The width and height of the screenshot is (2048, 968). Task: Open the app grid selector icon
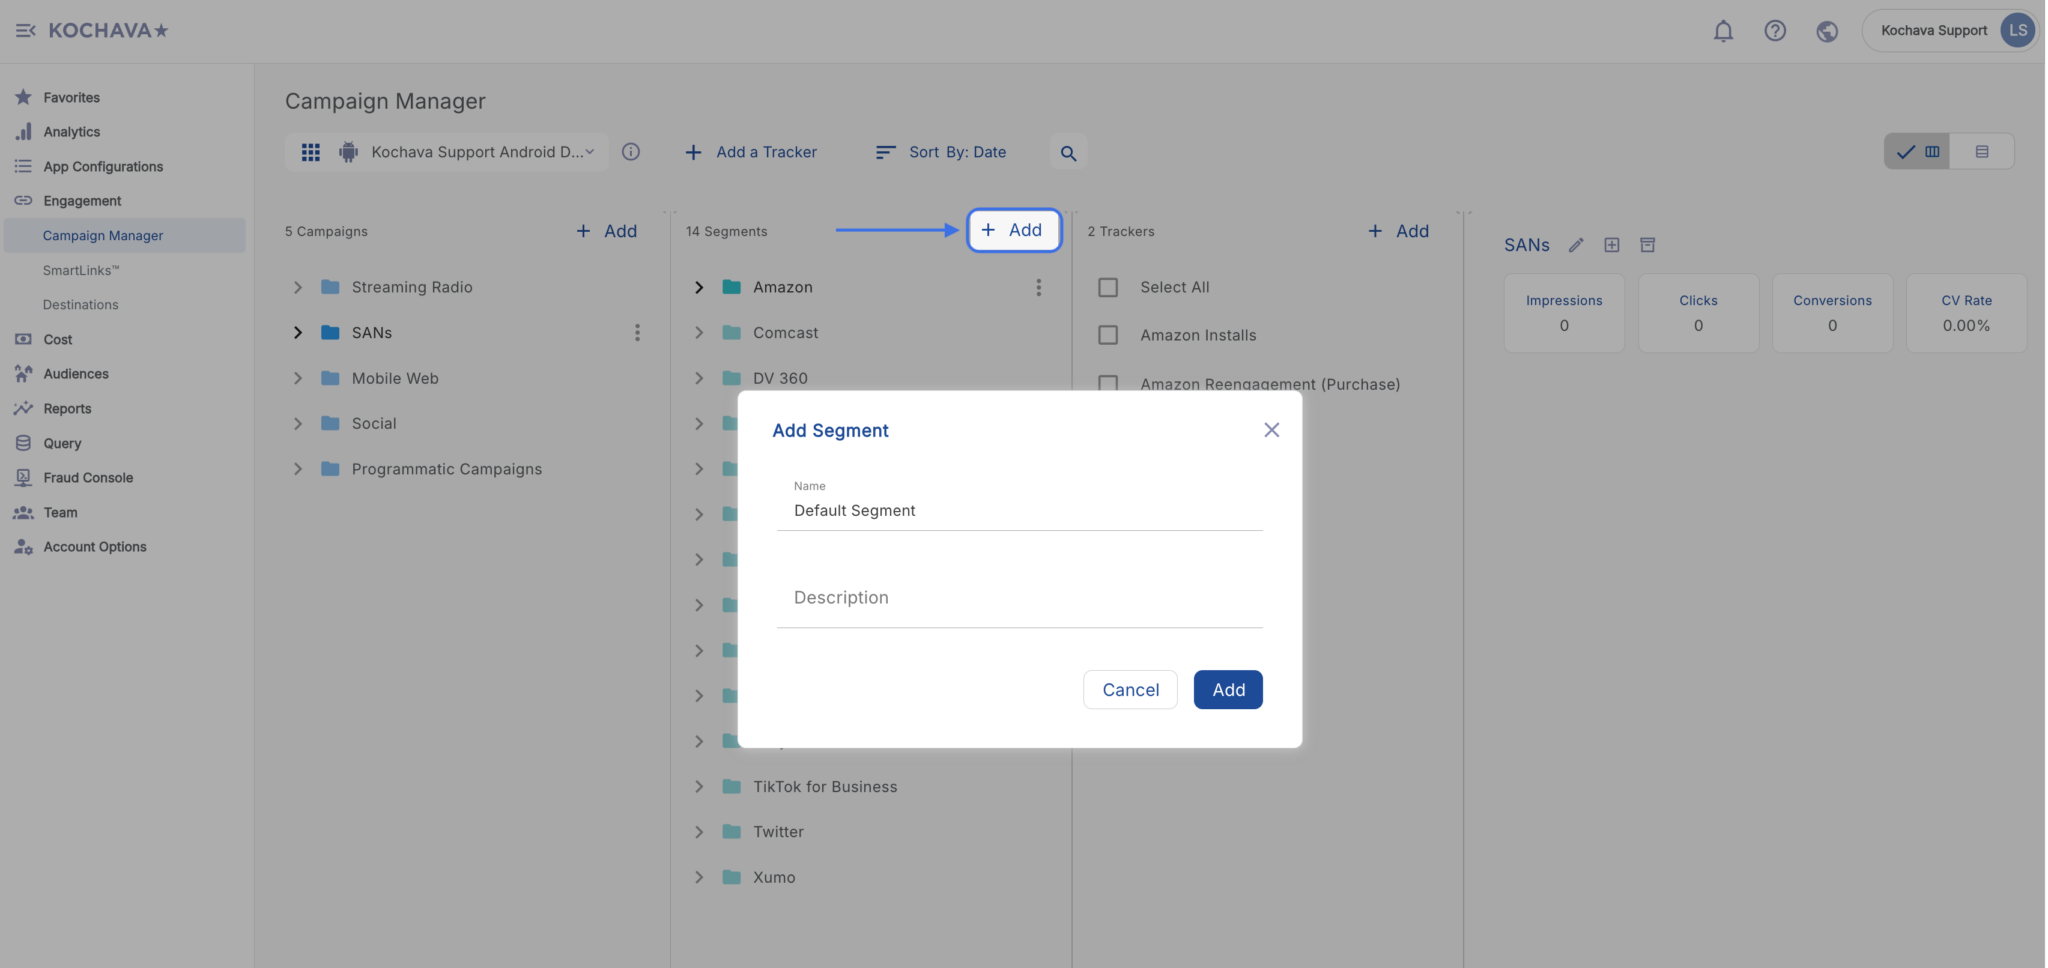click(311, 152)
